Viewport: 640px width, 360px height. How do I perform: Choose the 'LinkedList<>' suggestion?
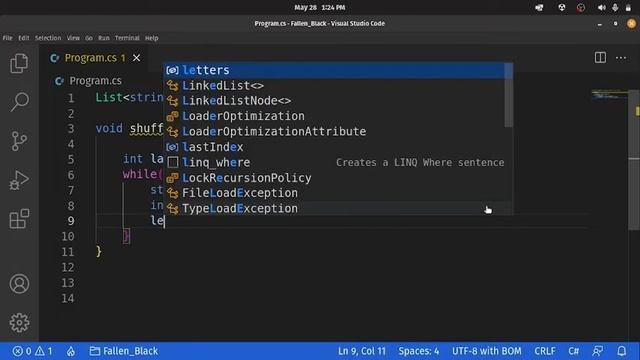tap(334, 86)
